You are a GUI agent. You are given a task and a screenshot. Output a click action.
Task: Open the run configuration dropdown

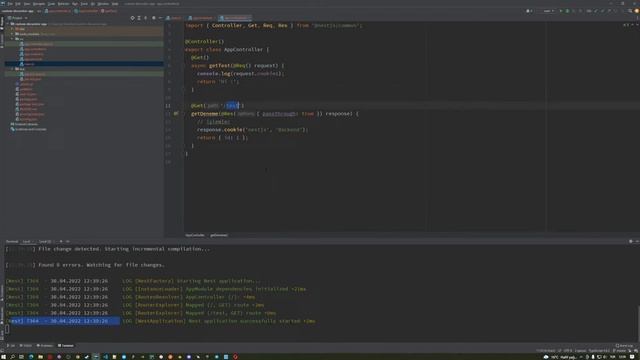[x=548, y=11]
